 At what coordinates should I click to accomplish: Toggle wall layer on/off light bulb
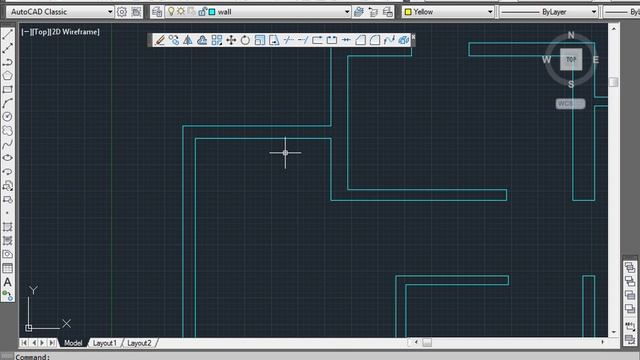pos(171,12)
